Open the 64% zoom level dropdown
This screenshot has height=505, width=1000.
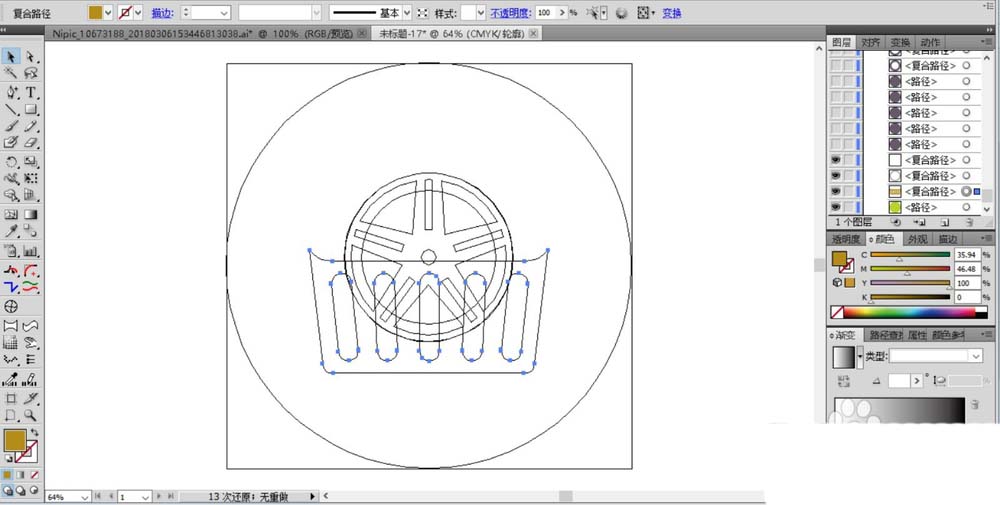(85, 497)
